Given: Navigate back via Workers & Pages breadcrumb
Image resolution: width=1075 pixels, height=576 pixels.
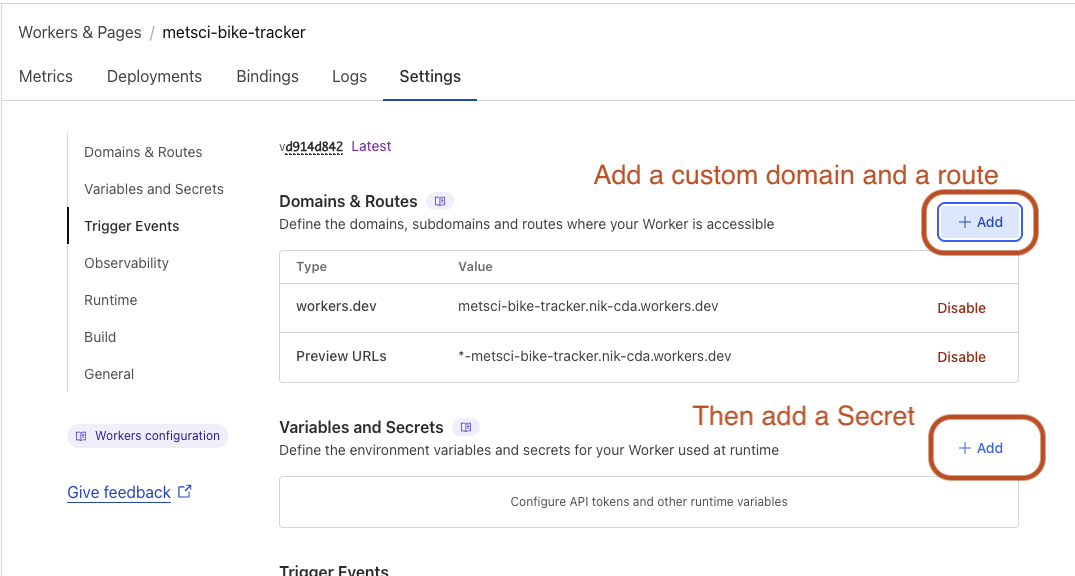Looking at the screenshot, I should pos(80,32).
